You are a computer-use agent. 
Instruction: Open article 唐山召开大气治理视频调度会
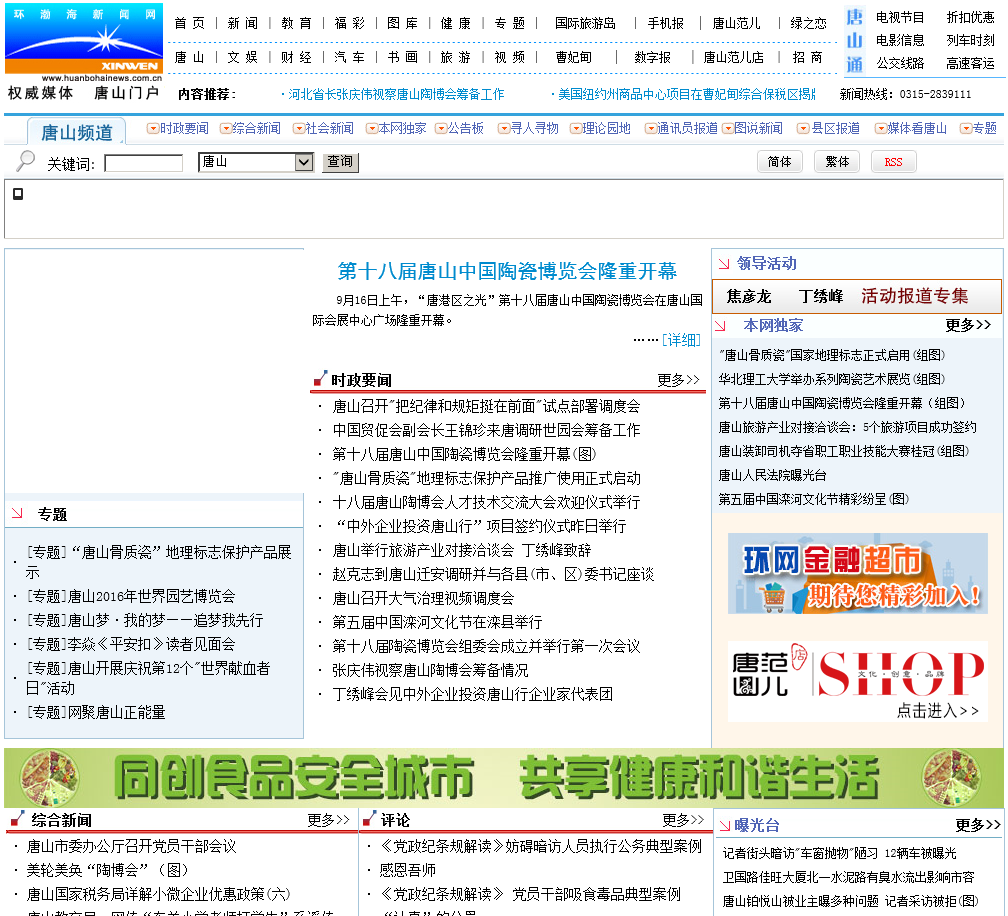(x=423, y=598)
